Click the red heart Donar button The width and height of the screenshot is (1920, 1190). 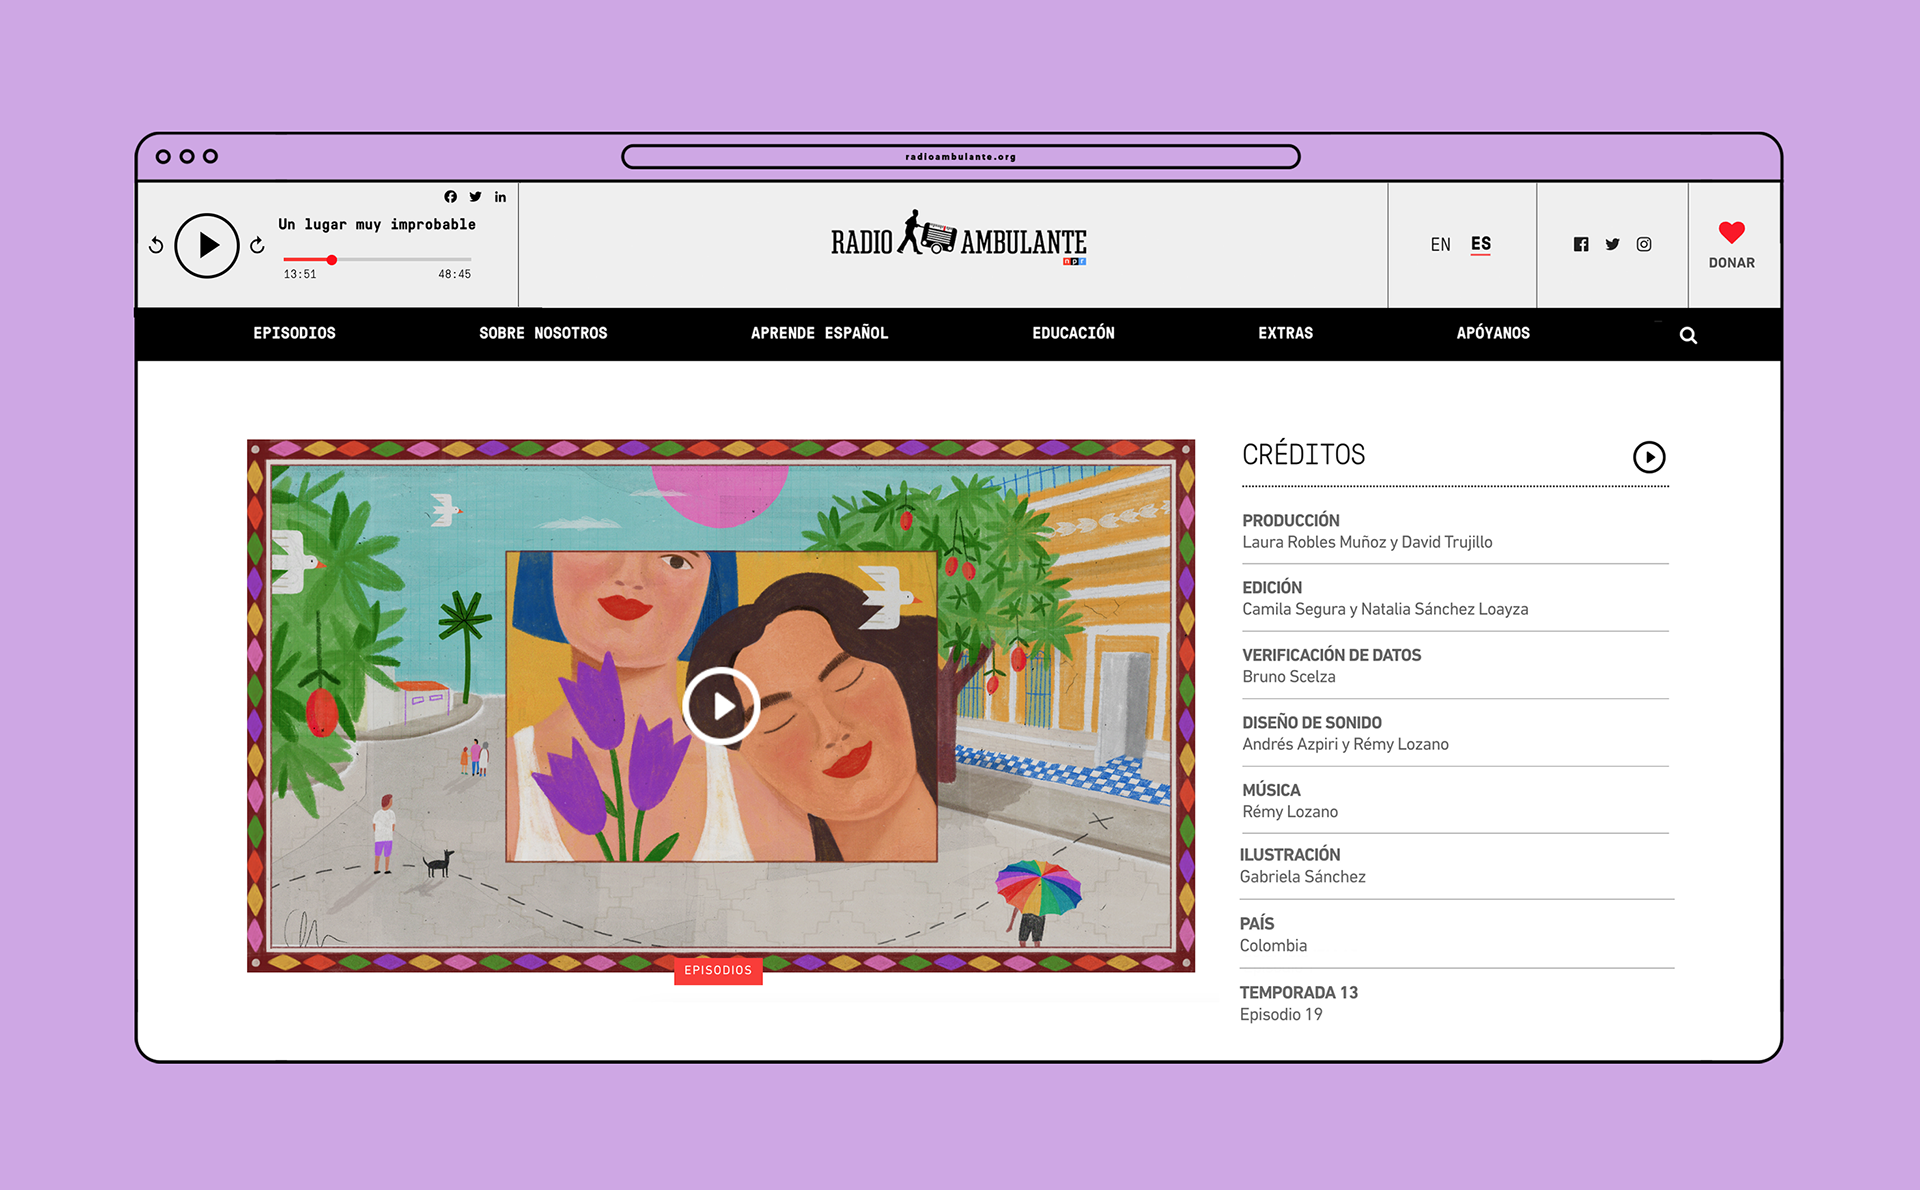[1731, 244]
